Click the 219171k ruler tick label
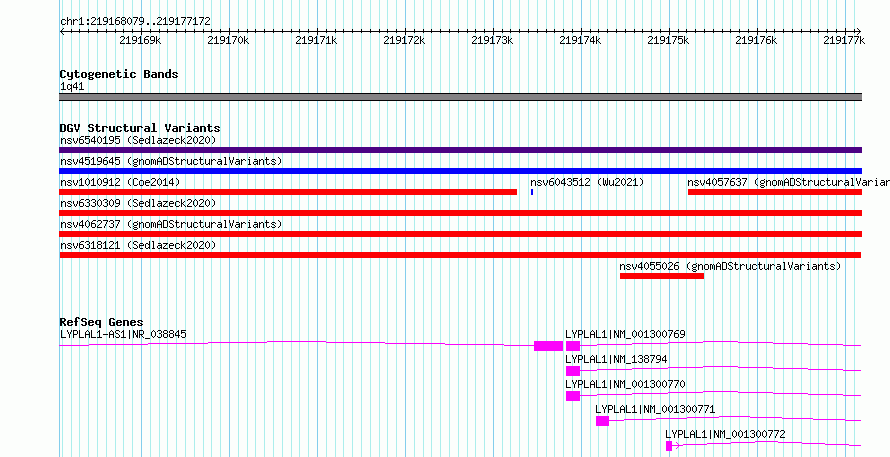This screenshot has height=457, width=890. [316, 40]
